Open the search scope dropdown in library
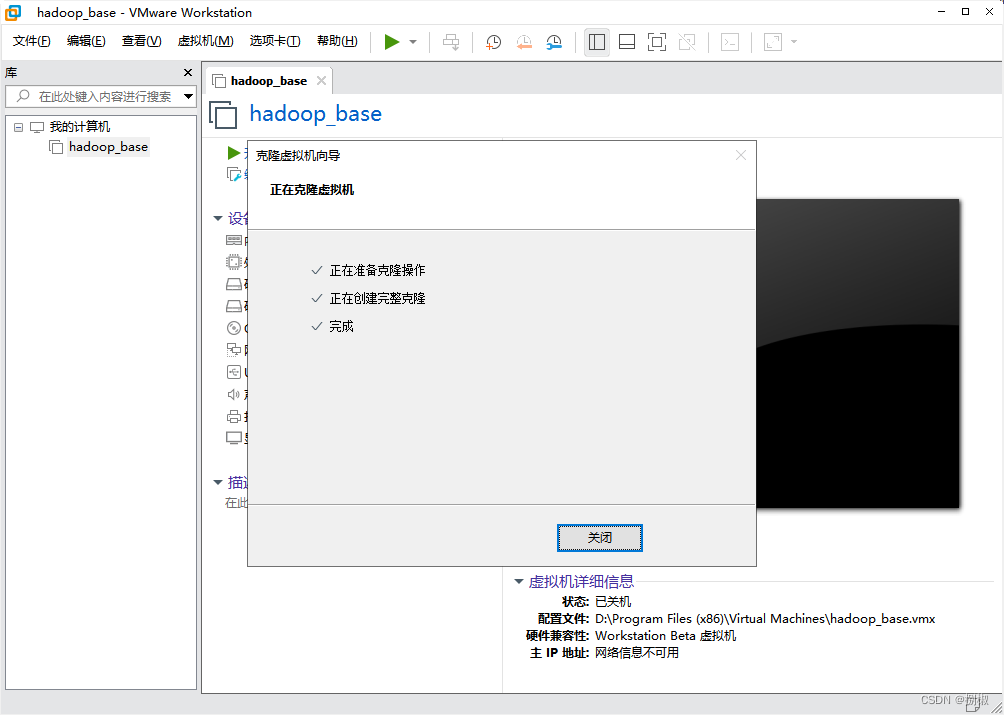Viewport: 1004px width, 715px height. click(188, 96)
